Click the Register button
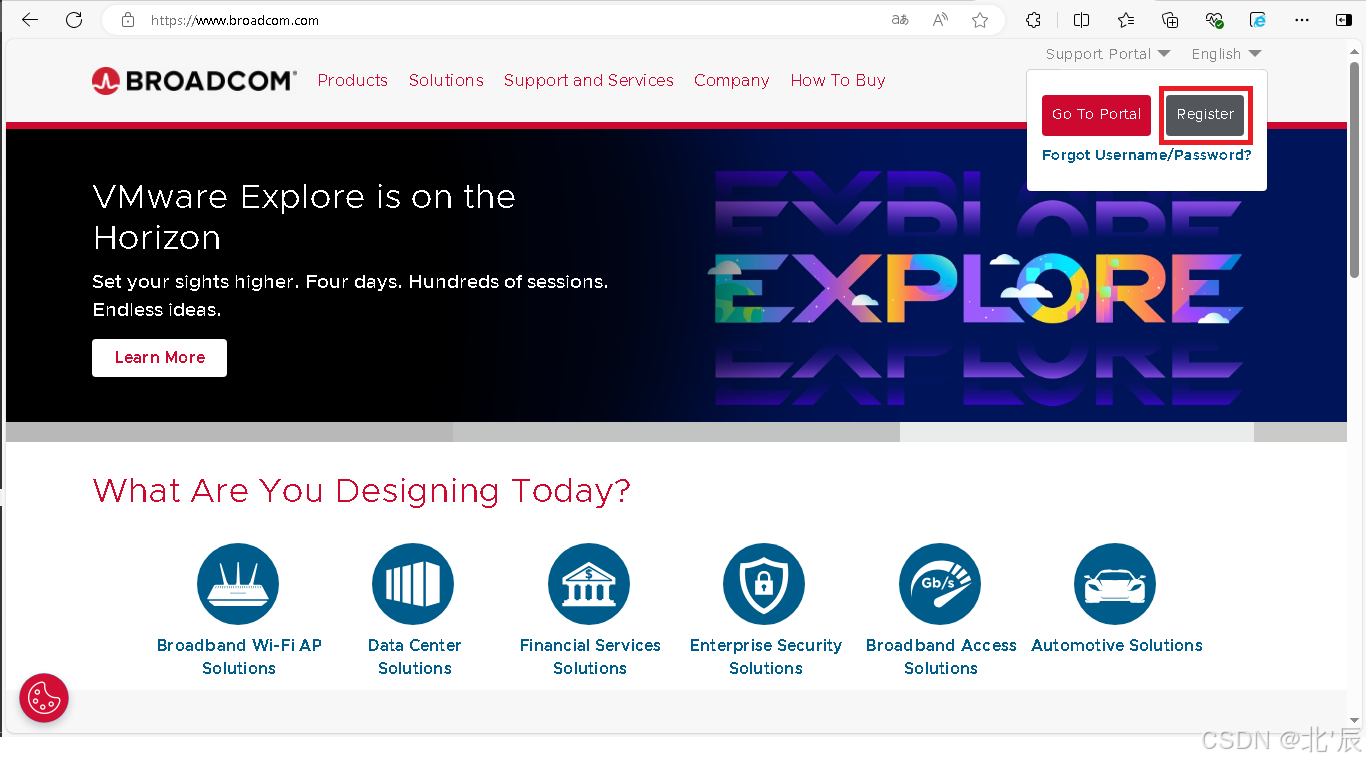Image resolution: width=1366 pixels, height=763 pixels. 1205,115
